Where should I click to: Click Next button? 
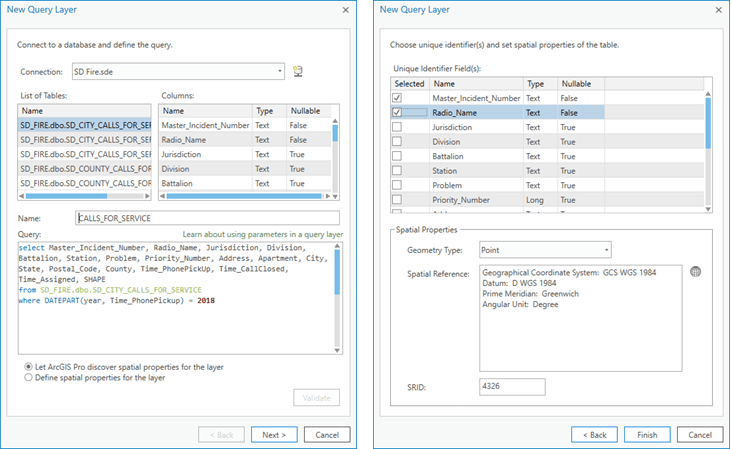pos(274,435)
